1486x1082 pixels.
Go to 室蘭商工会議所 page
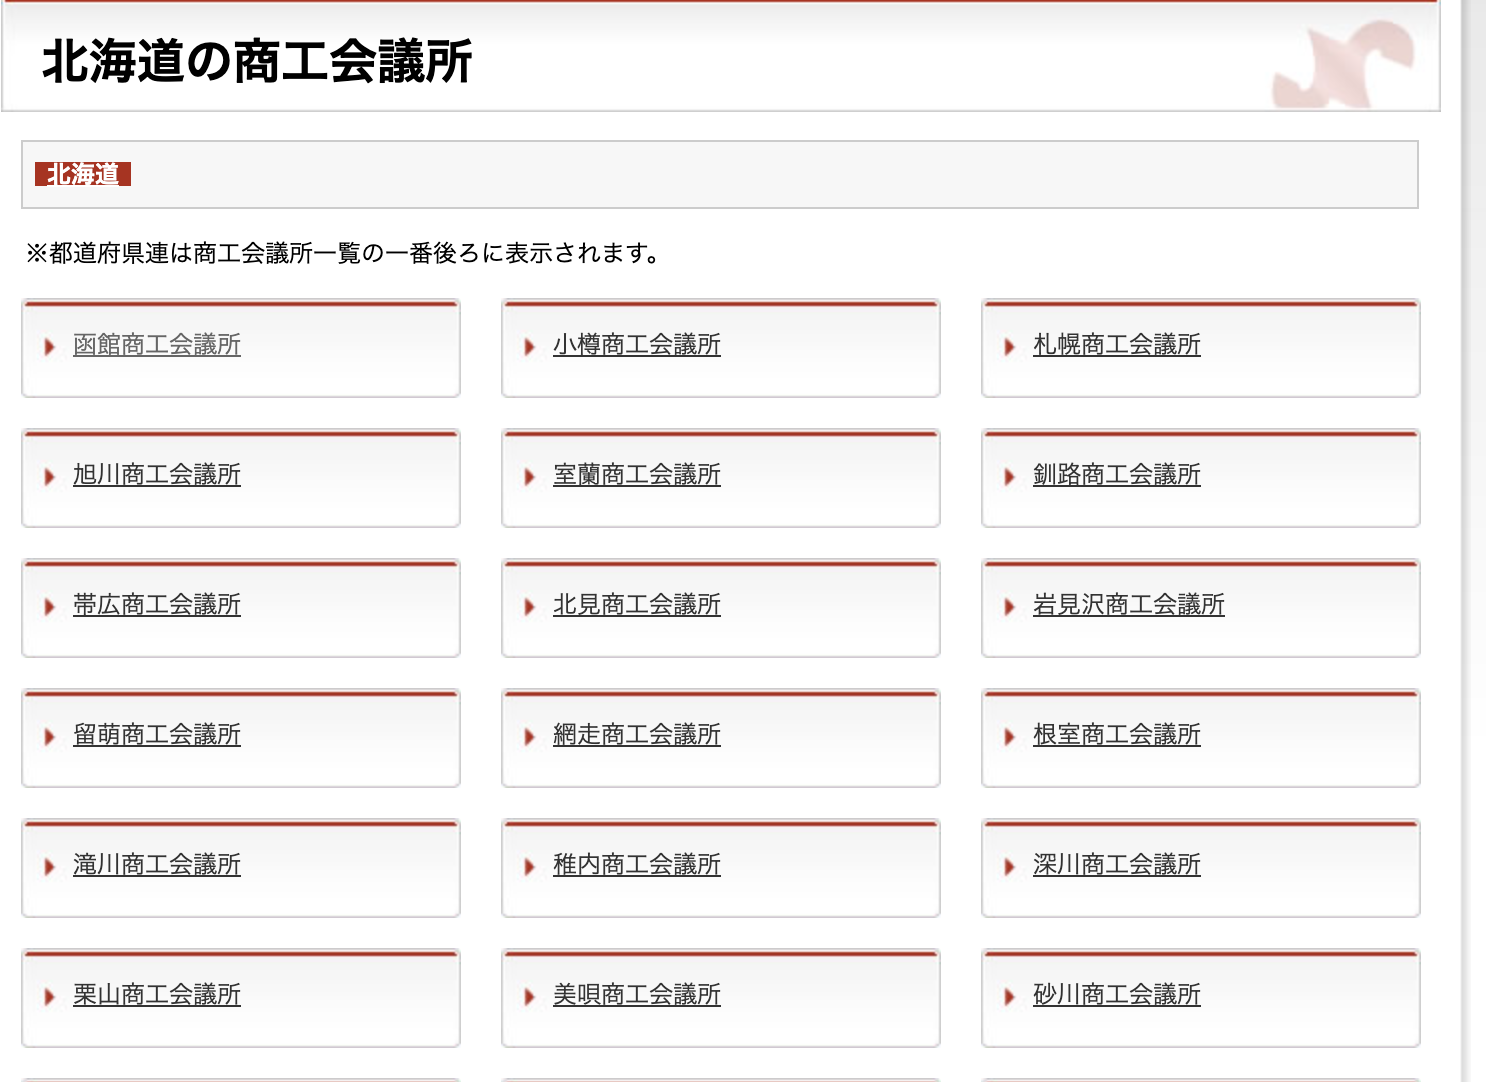coord(637,475)
